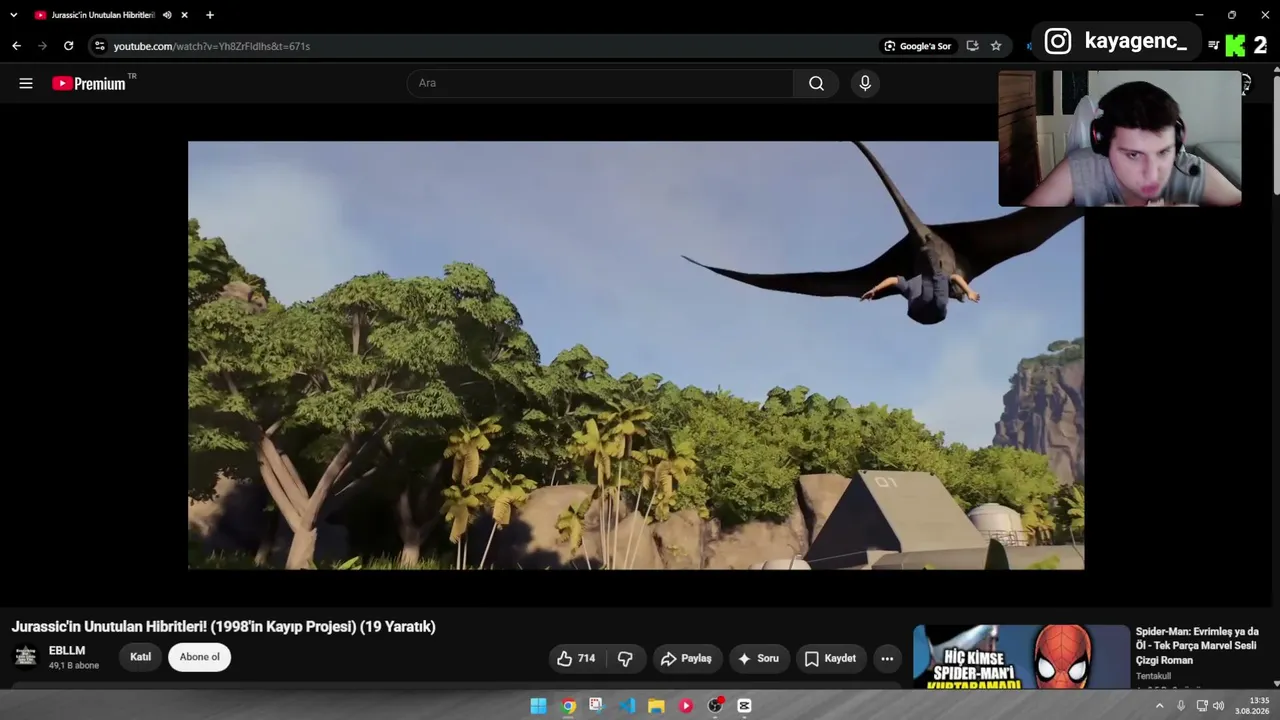Screen dimensions: 1280x720
Task: Save the video with Kaydet
Action: click(x=830, y=658)
